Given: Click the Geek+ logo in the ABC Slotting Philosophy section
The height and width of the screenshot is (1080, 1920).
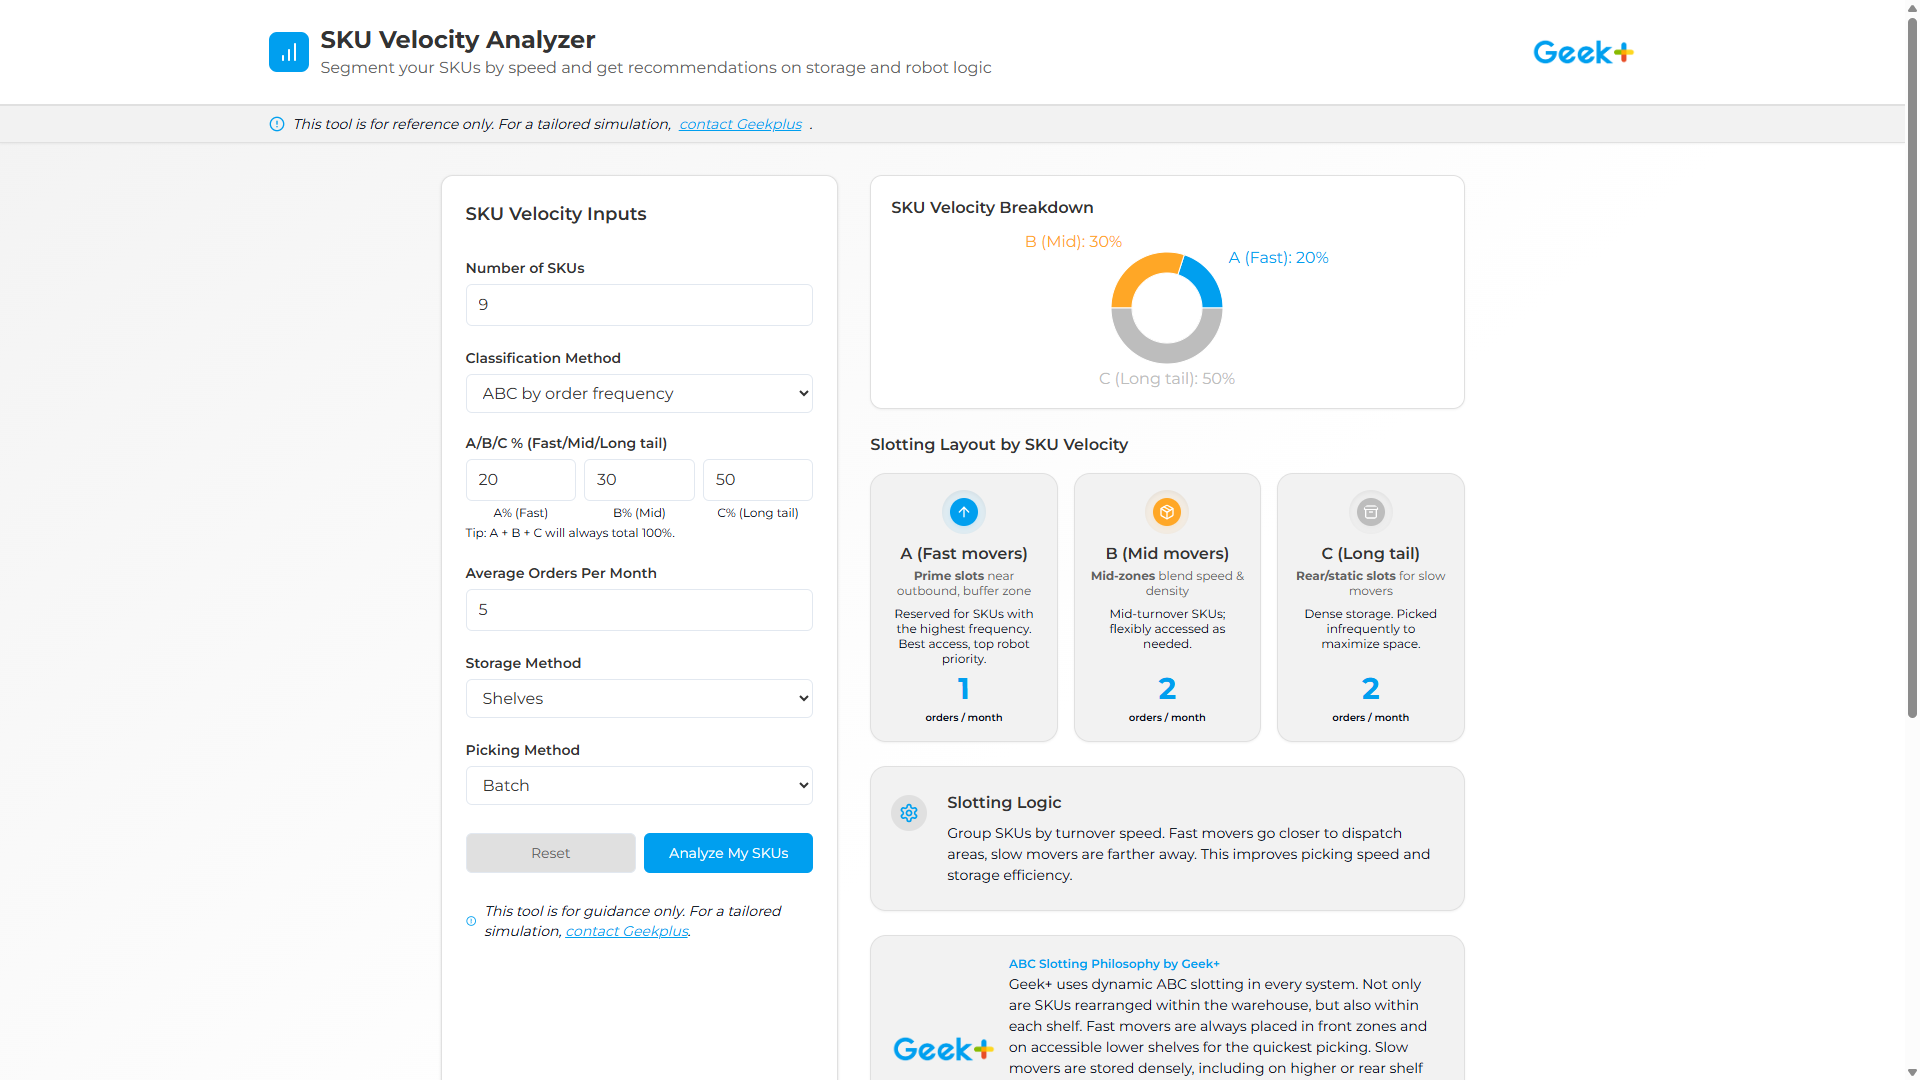Looking at the screenshot, I should click(942, 1048).
